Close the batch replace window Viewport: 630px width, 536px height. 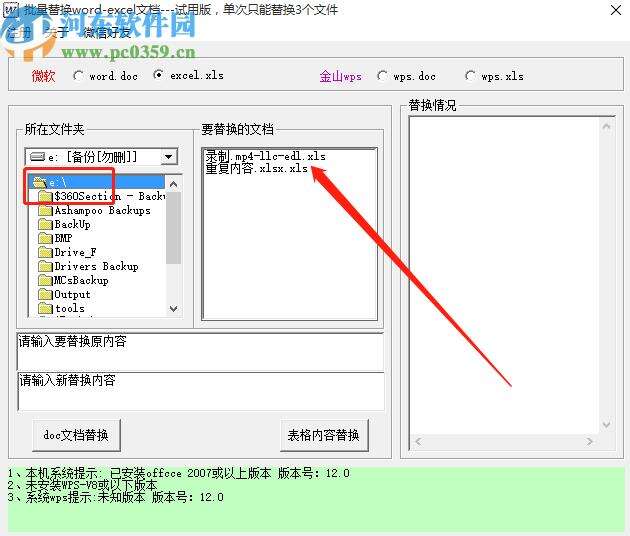(616, 10)
